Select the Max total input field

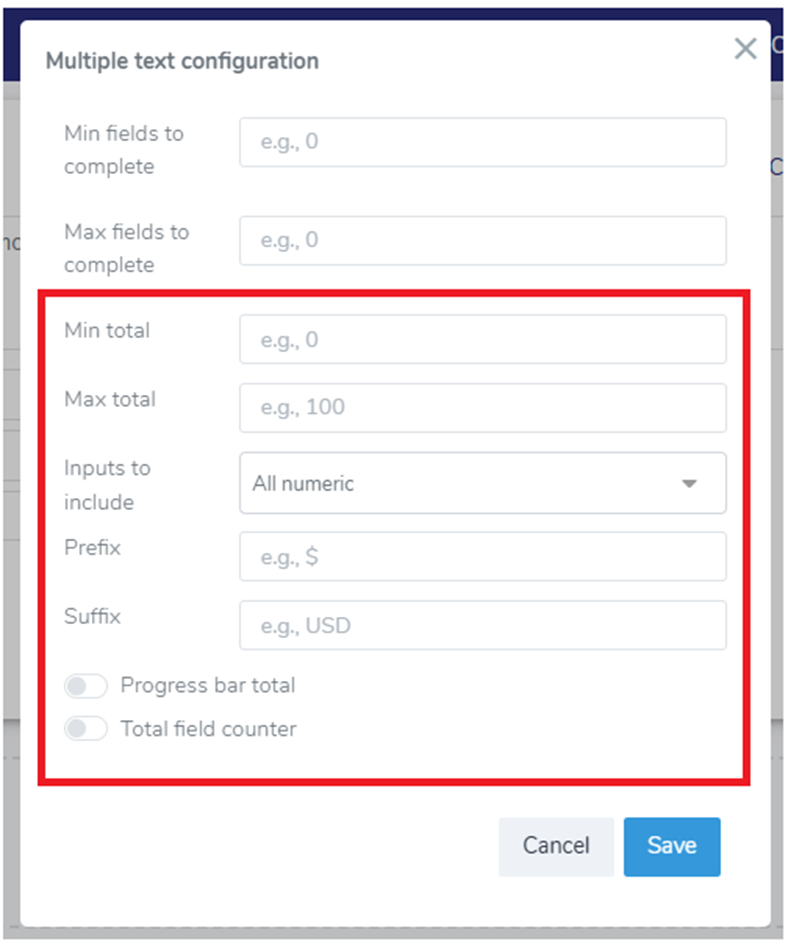click(x=482, y=408)
